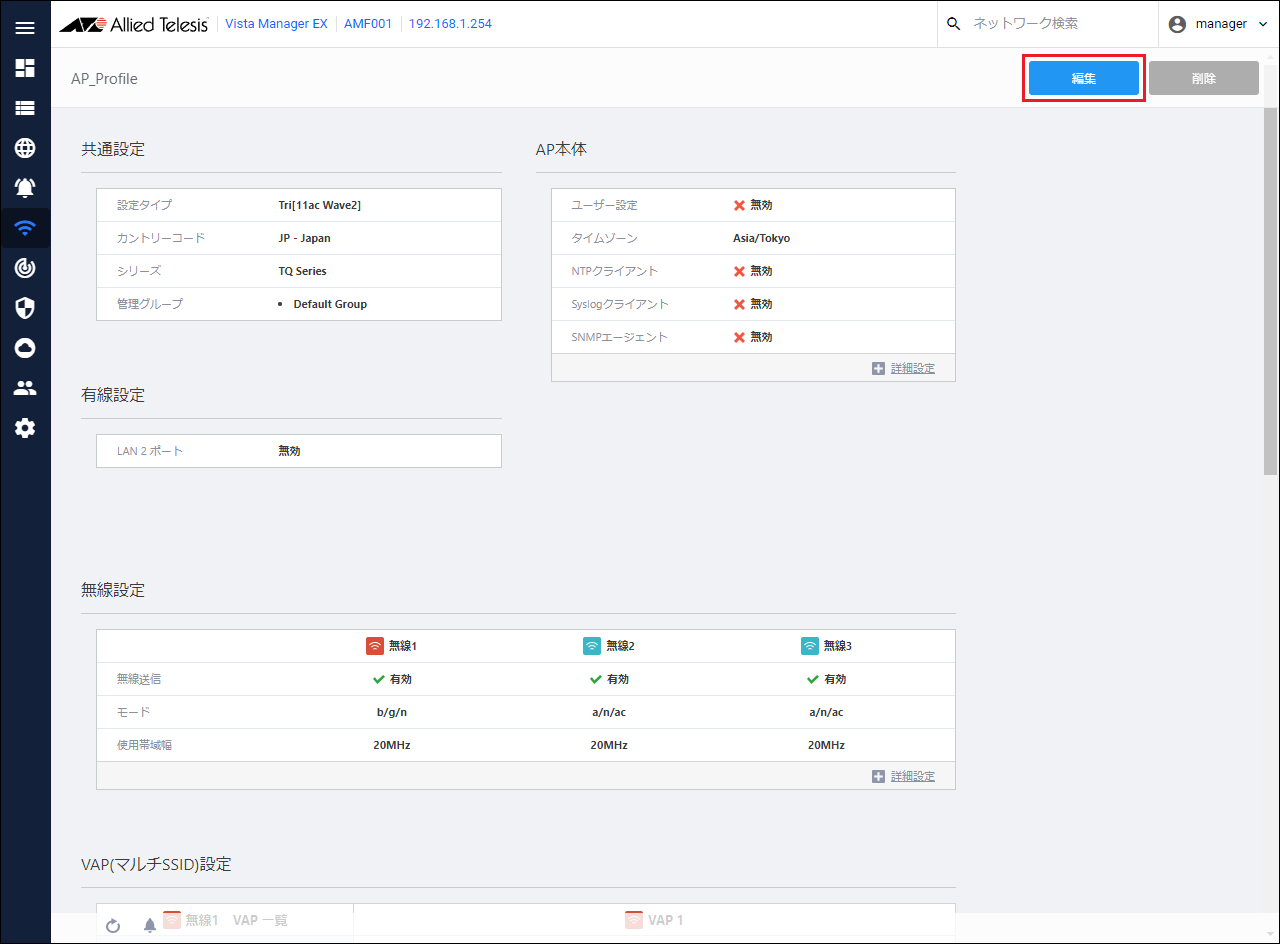Open the cloud sidebar icon

point(25,348)
